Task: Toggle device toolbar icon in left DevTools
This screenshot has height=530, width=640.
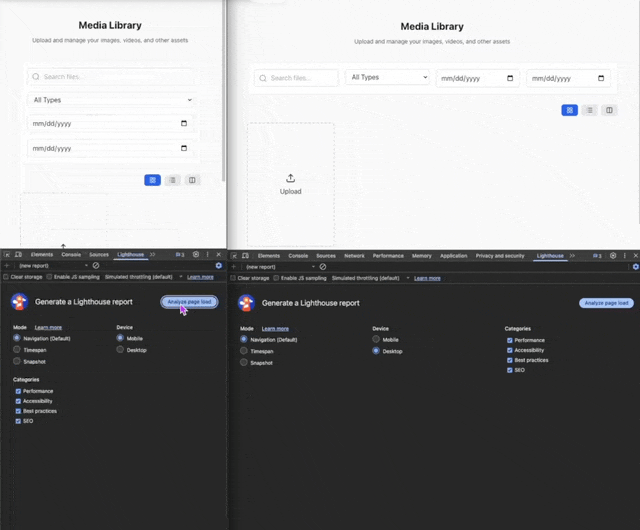Action: [x=18, y=254]
